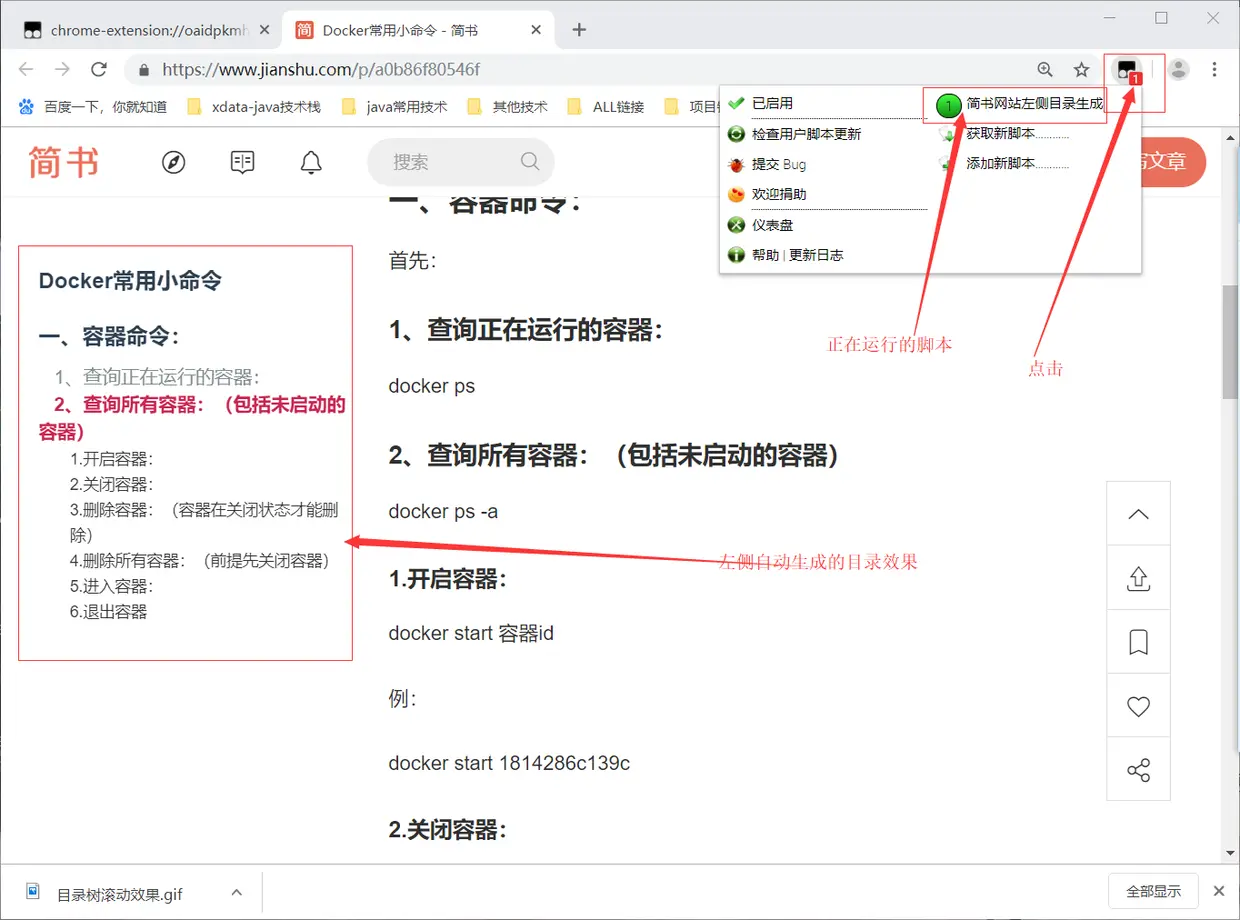1240x920 pixels.
Task: Open the Jianshu notifications bell icon
Action: point(310,162)
